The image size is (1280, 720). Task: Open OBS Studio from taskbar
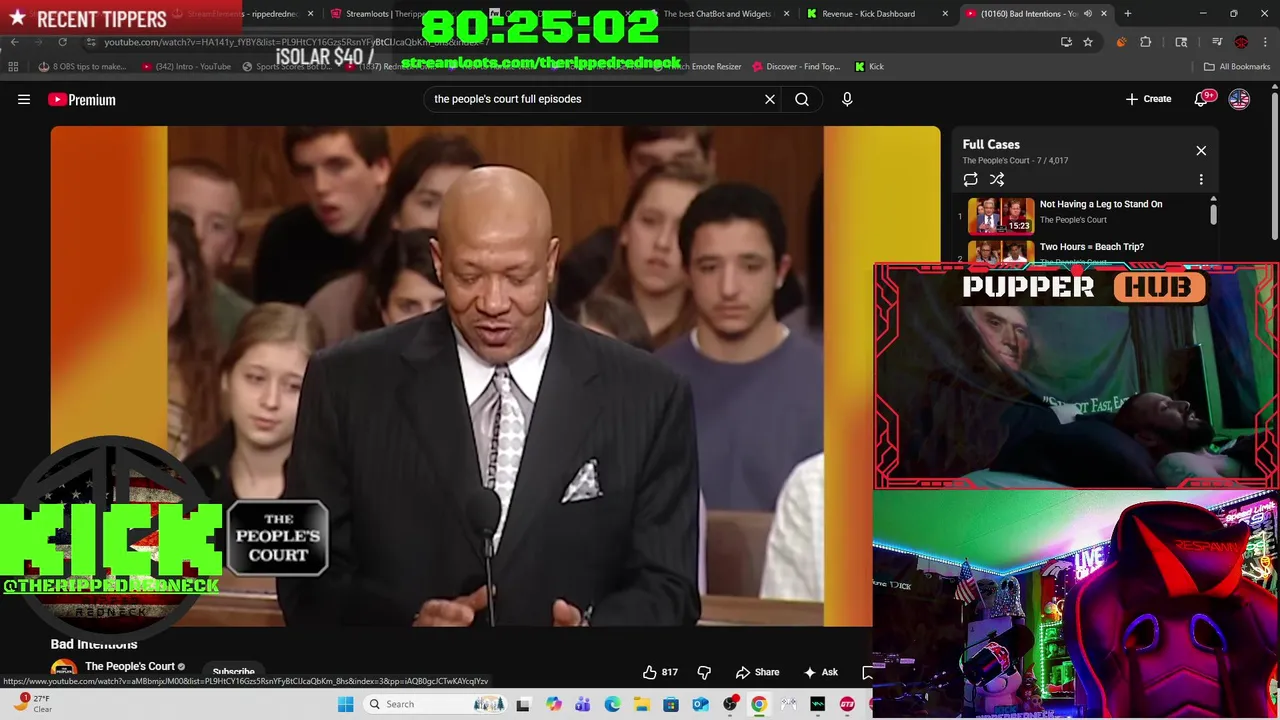point(730,704)
